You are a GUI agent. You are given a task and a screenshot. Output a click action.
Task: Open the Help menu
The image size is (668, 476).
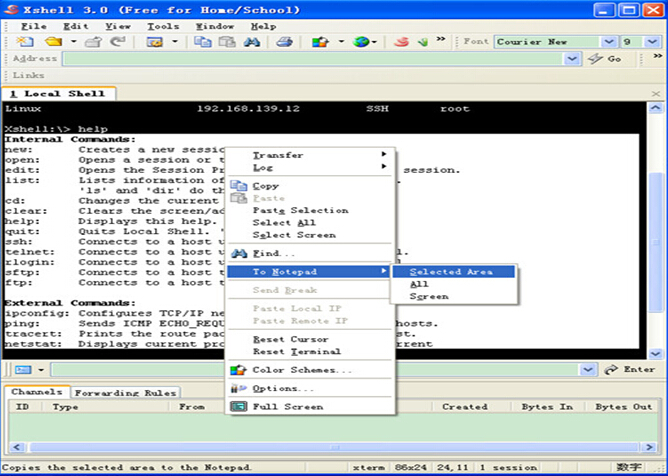click(x=263, y=26)
